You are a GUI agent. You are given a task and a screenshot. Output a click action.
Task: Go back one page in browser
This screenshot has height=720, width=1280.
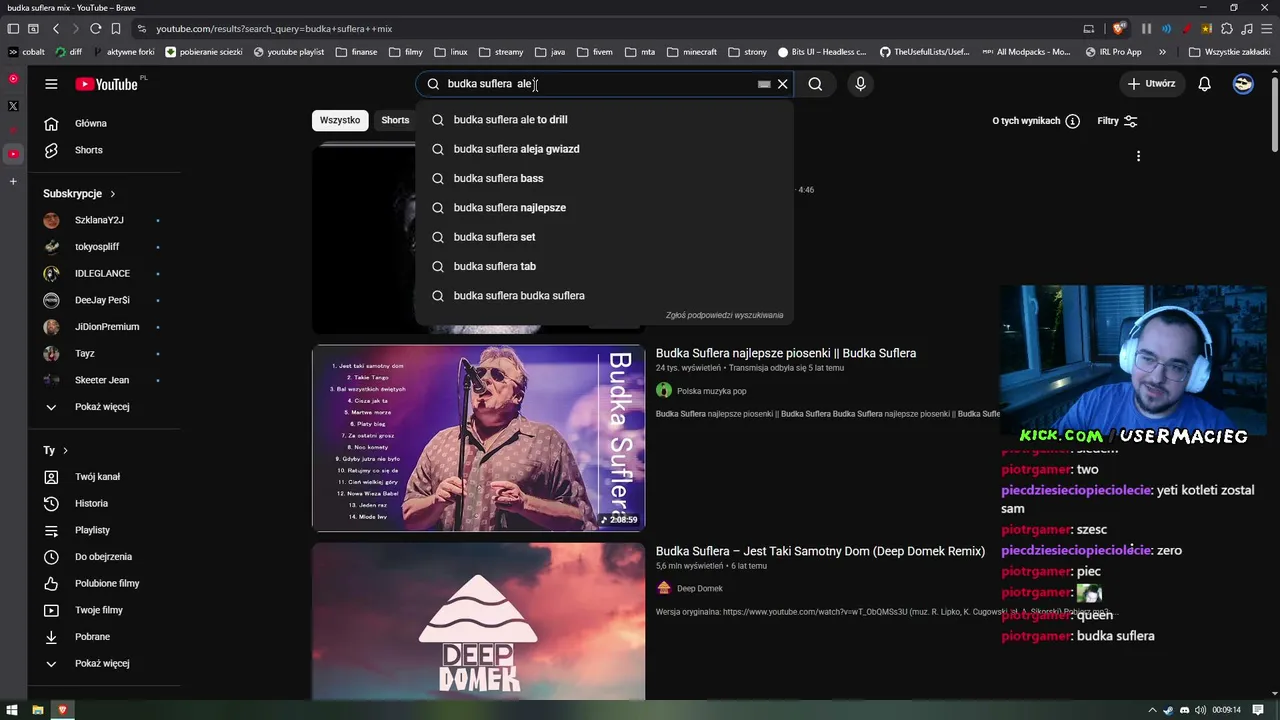(x=56, y=29)
